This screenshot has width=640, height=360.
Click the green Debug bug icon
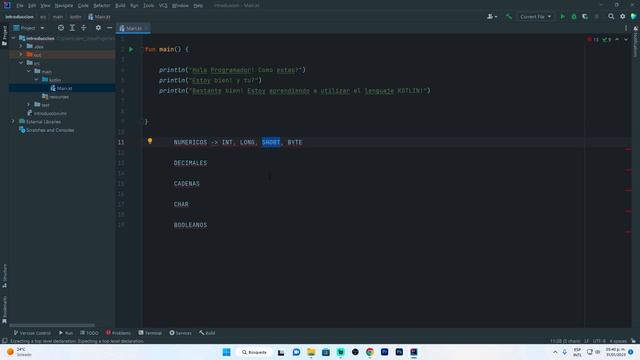574,17
